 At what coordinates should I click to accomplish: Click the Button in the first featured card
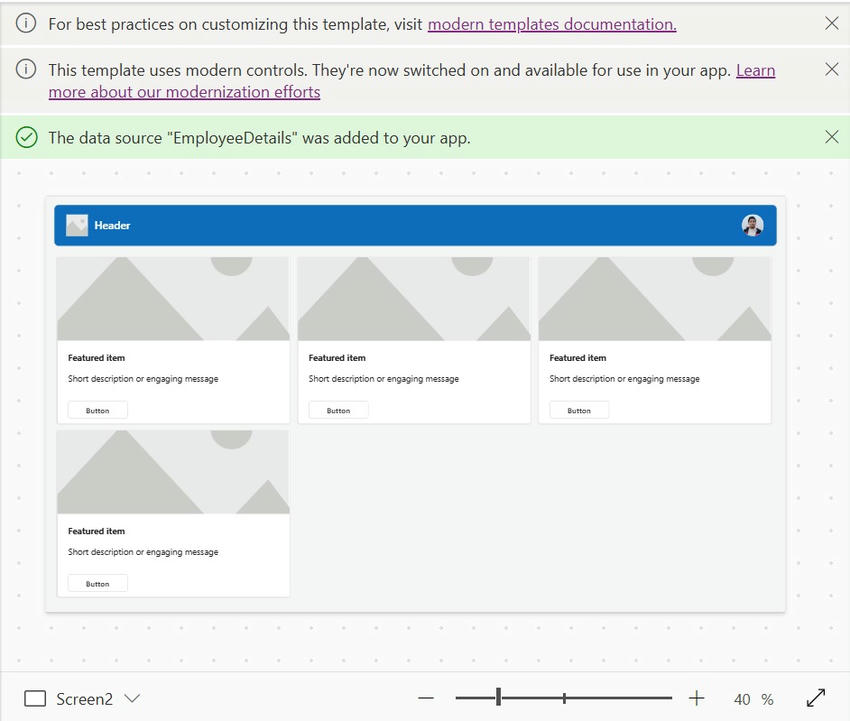click(98, 410)
